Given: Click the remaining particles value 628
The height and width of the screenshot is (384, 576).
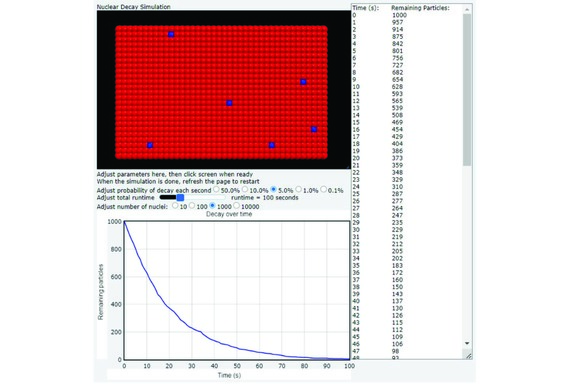Looking at the screenshot, I should pos(397,87).
